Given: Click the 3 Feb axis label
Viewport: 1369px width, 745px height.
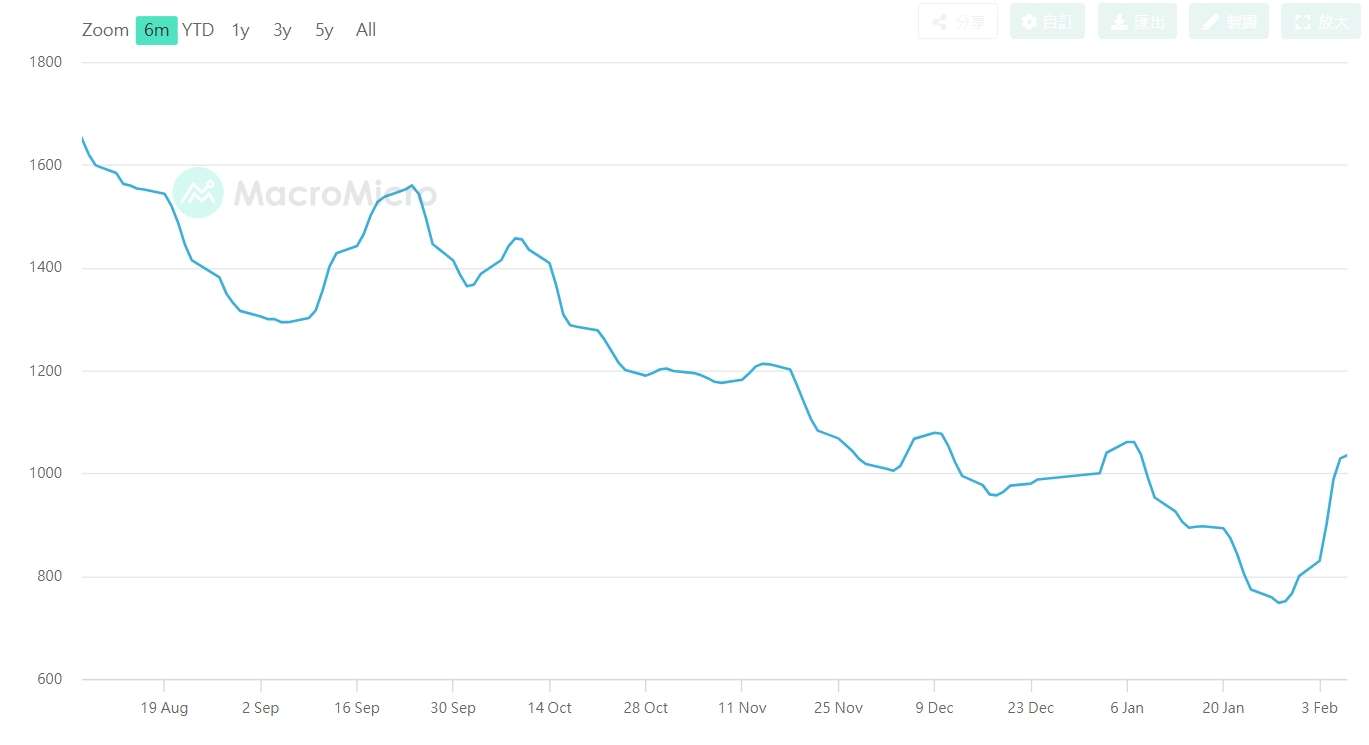Looking at the screenshot, I should point(1320,708).
